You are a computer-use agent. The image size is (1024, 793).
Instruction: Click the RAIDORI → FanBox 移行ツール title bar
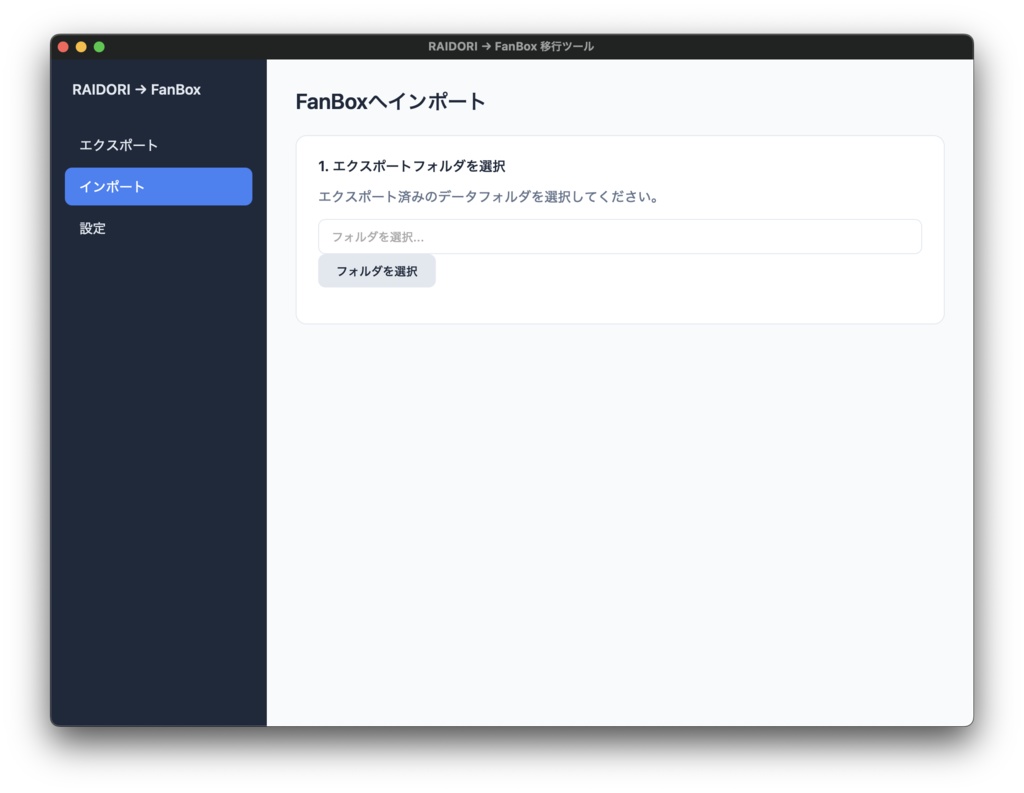(512, 46)
